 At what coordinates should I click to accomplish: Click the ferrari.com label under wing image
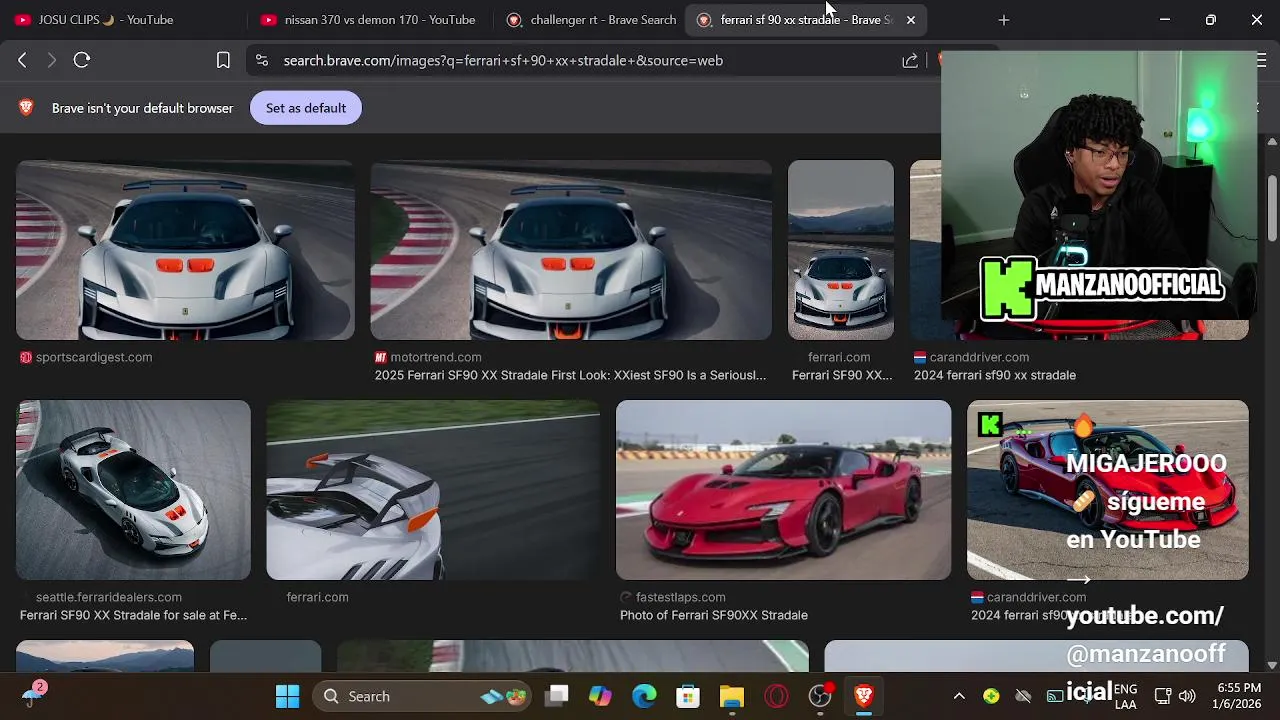point(317,597)
